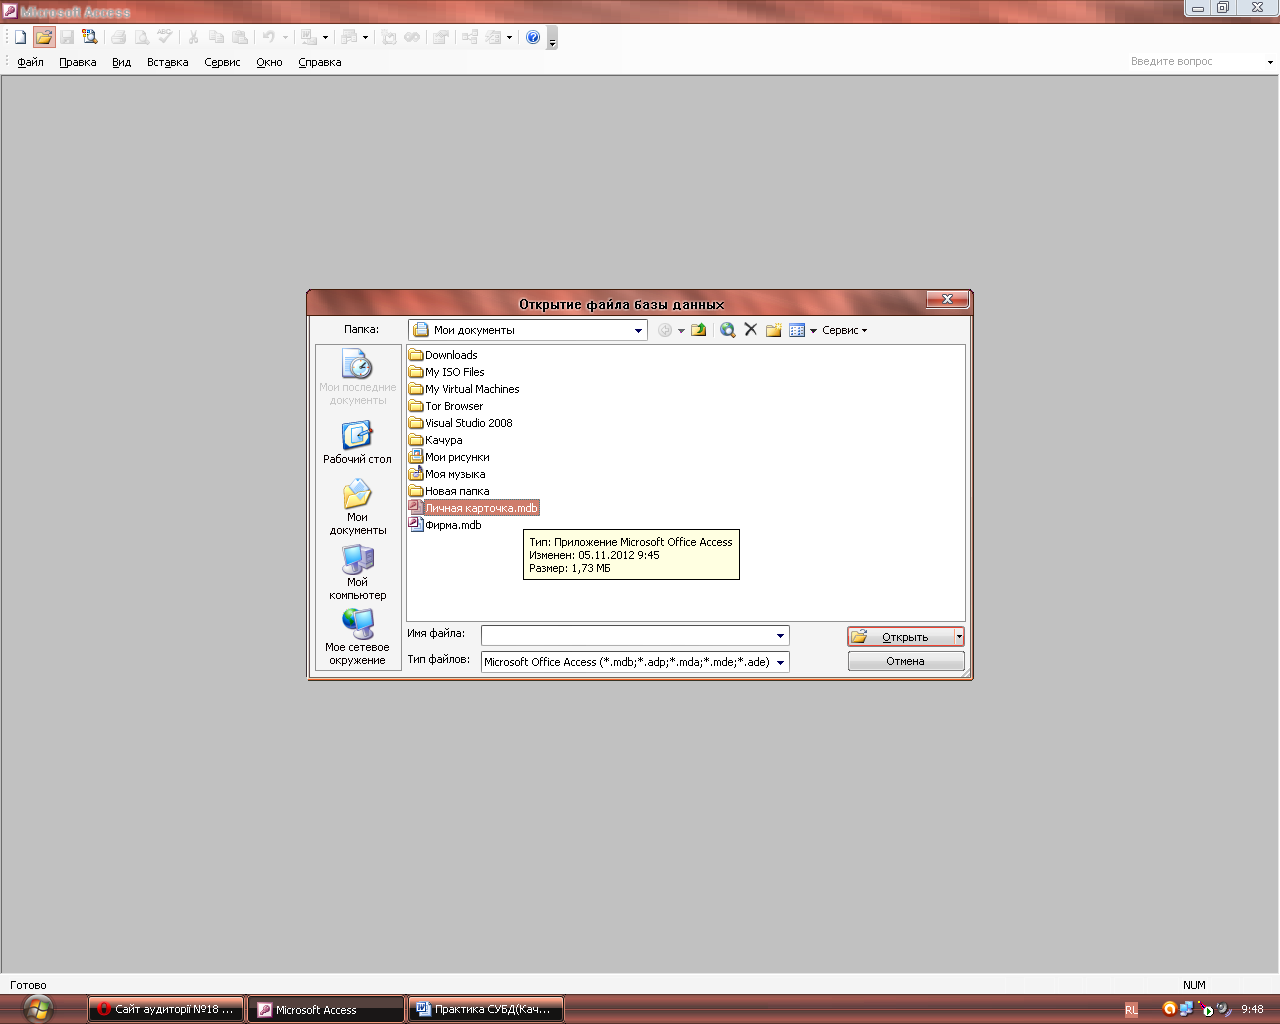Select the Личная карточка.mdb file
Viewport: 1280px width, 1024px height.
474,508
